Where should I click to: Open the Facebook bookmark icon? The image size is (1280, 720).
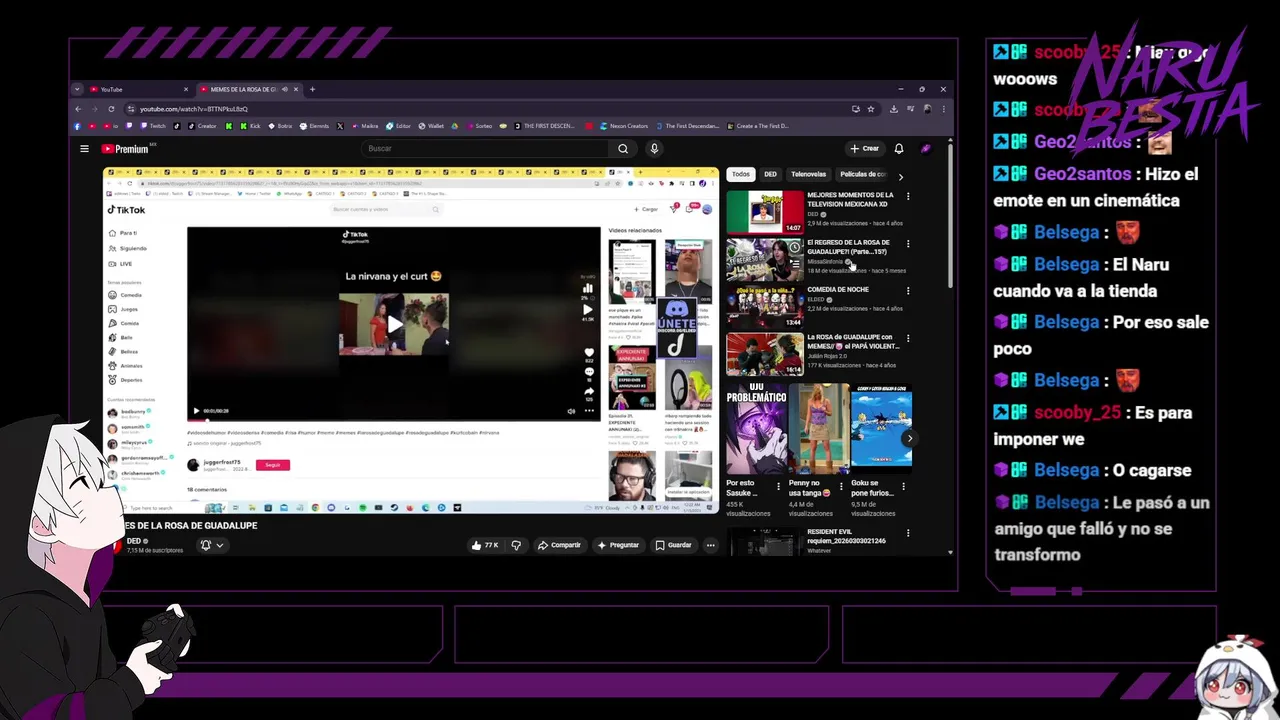point(78,126)
